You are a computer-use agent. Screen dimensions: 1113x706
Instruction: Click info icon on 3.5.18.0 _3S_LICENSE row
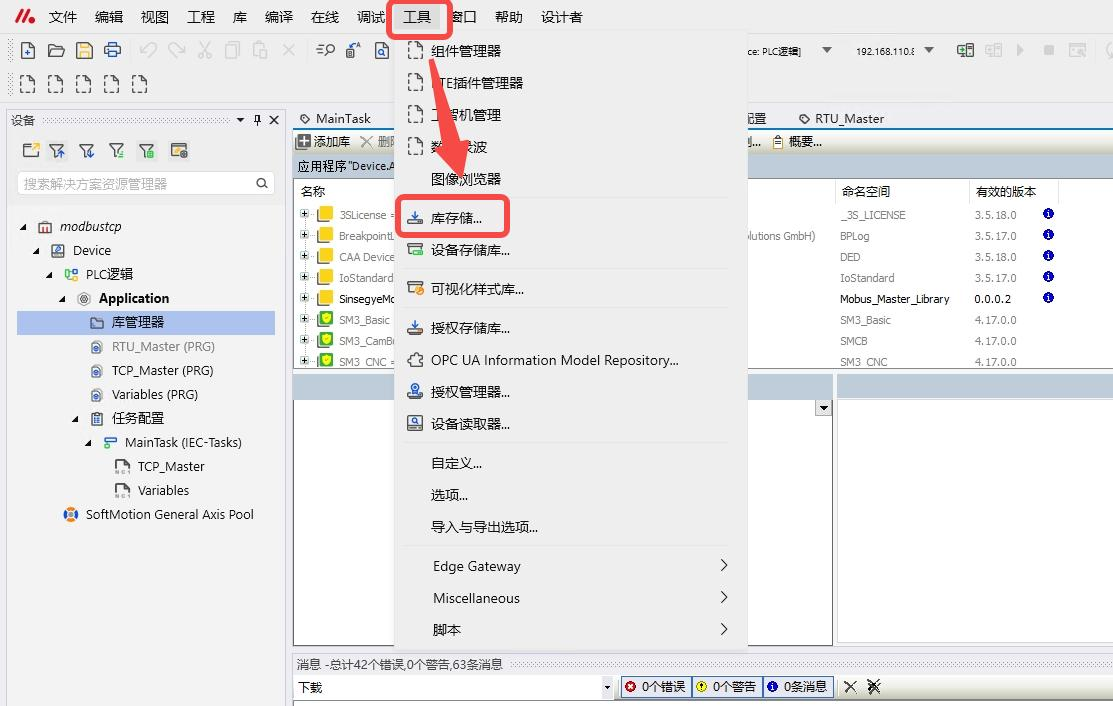point(1048,214)
